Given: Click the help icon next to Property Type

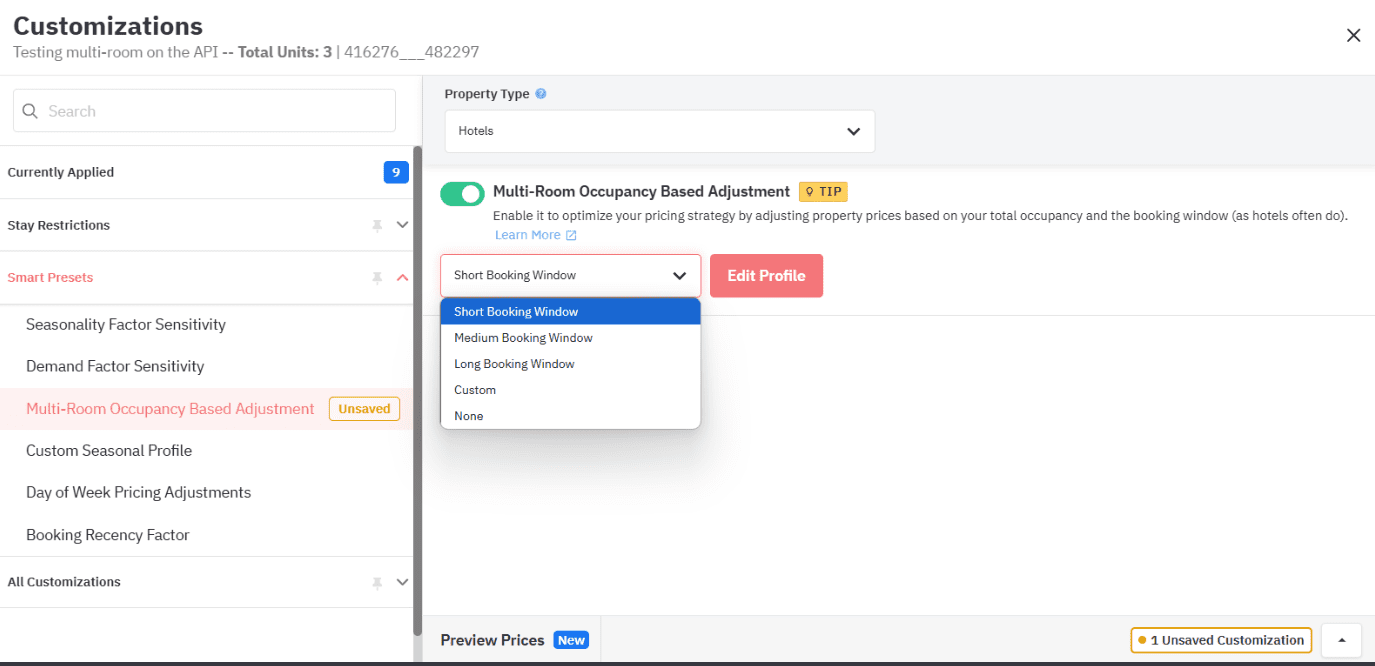Looking at the screenshot, I should tap(540, 93).
